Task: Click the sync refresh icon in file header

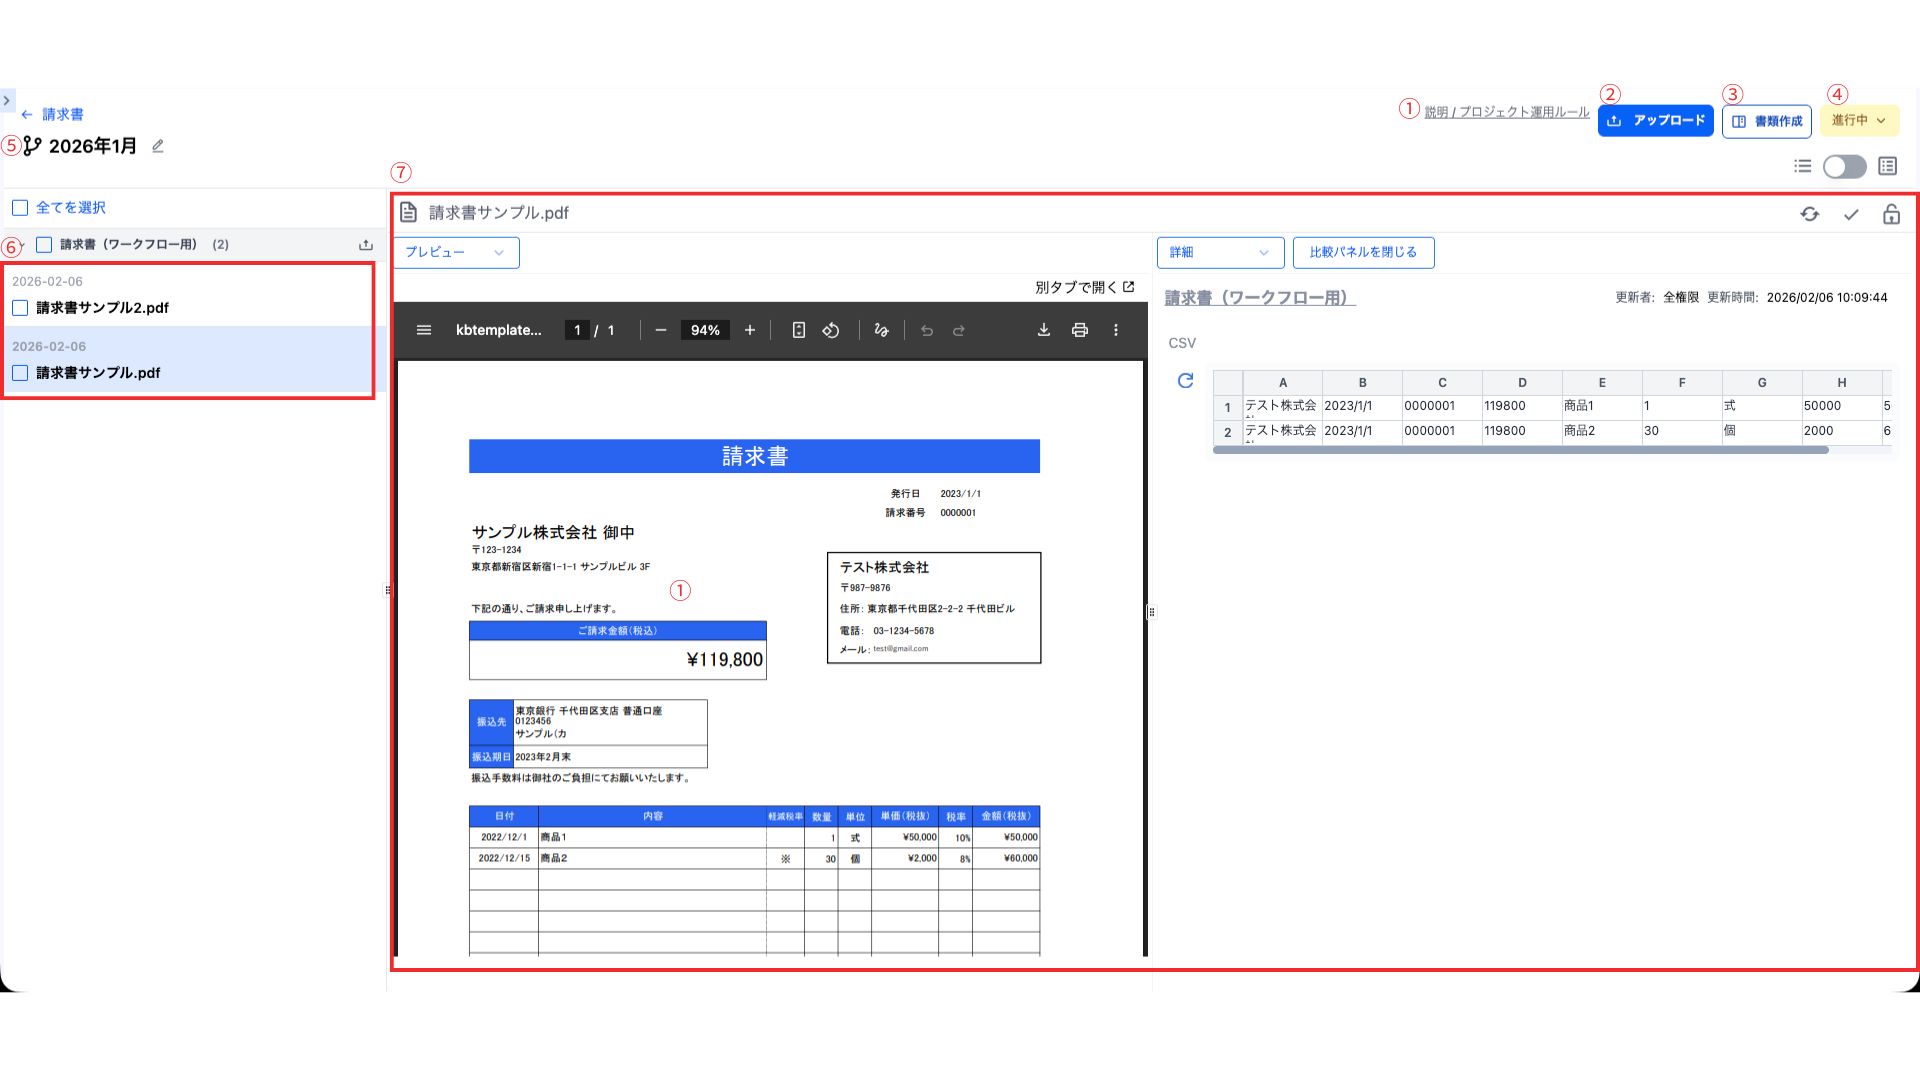Action: 1809,214
